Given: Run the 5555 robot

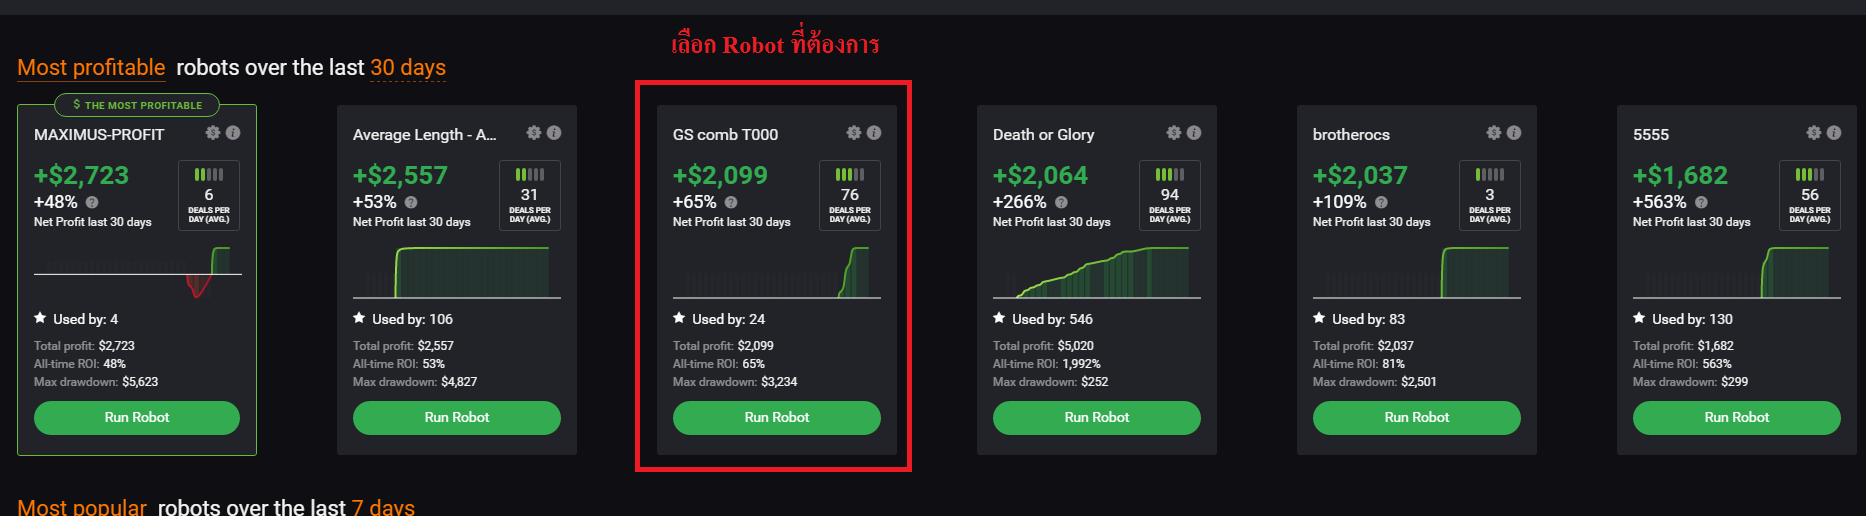Looking at the screenshot, I should [x=1737, y=418].
